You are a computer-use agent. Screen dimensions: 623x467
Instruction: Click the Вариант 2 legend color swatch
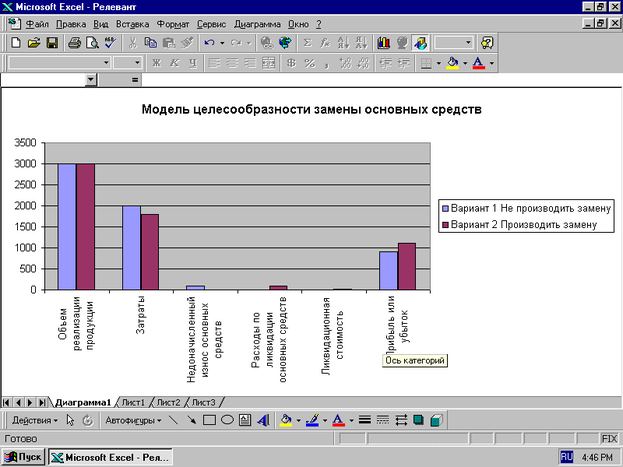[x=446, y=225]
